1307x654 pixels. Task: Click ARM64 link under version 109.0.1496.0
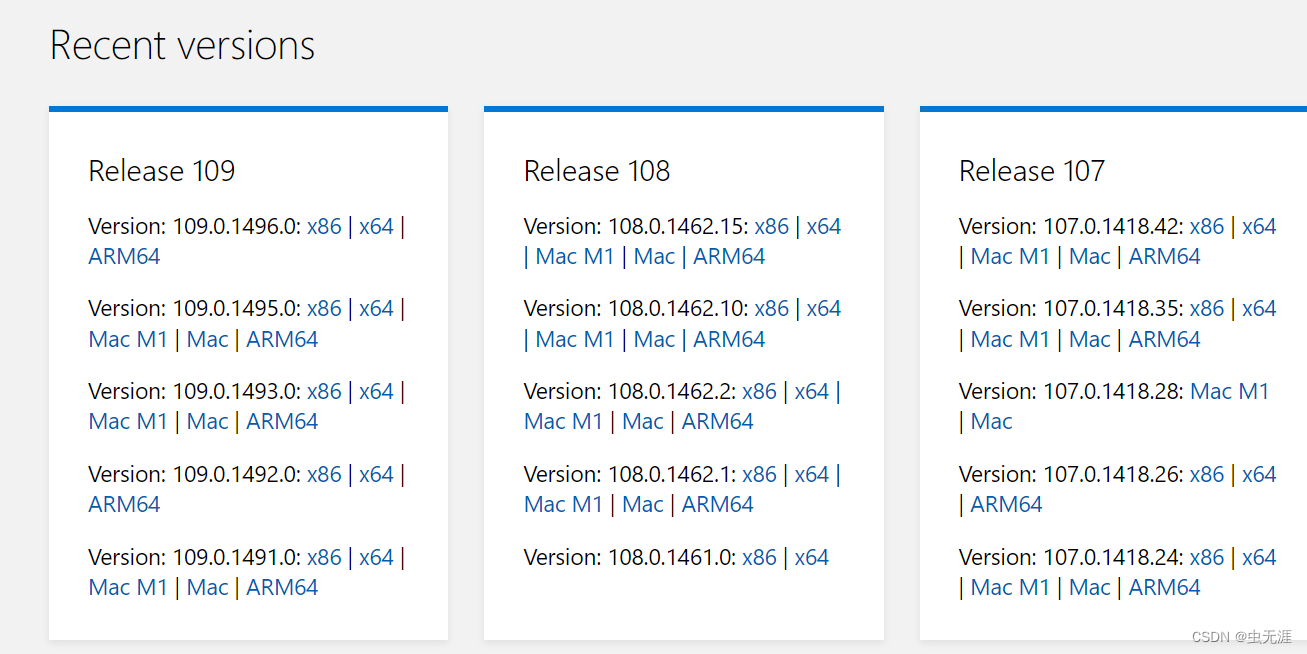click(x=123, y=256)
